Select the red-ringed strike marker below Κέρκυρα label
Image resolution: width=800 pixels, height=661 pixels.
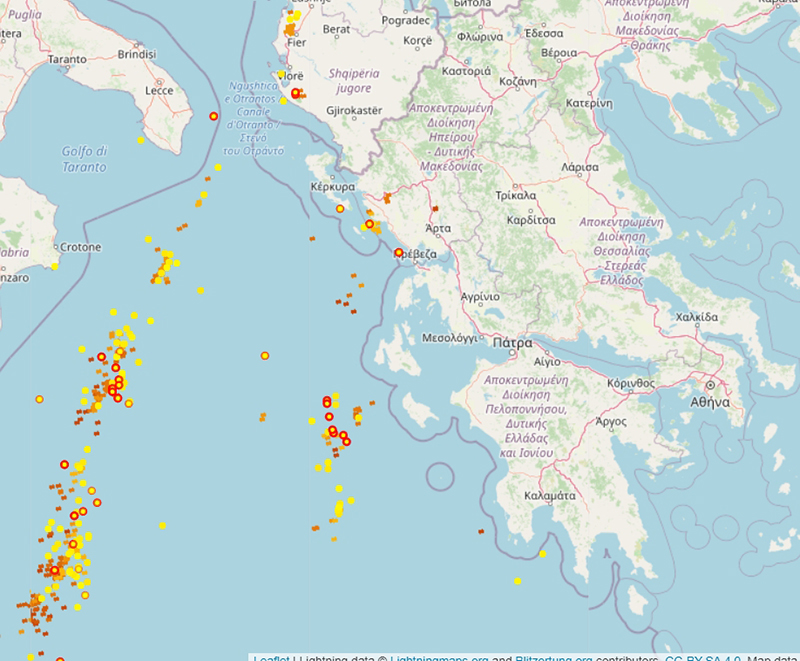coord(340,209)
